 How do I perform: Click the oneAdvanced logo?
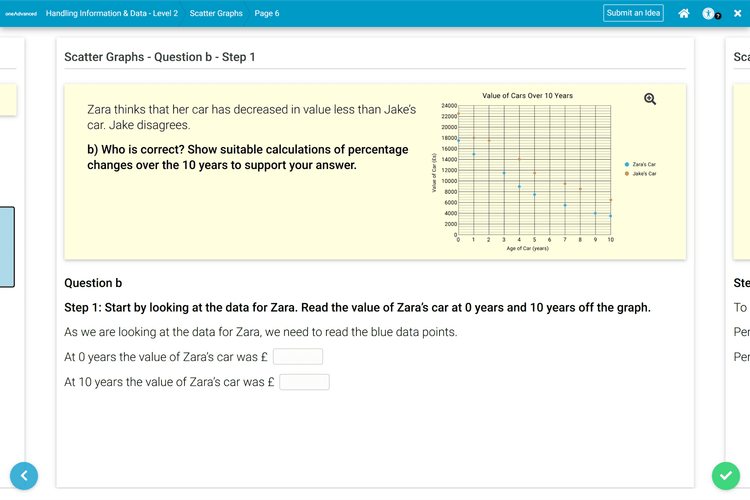point(20,14)
